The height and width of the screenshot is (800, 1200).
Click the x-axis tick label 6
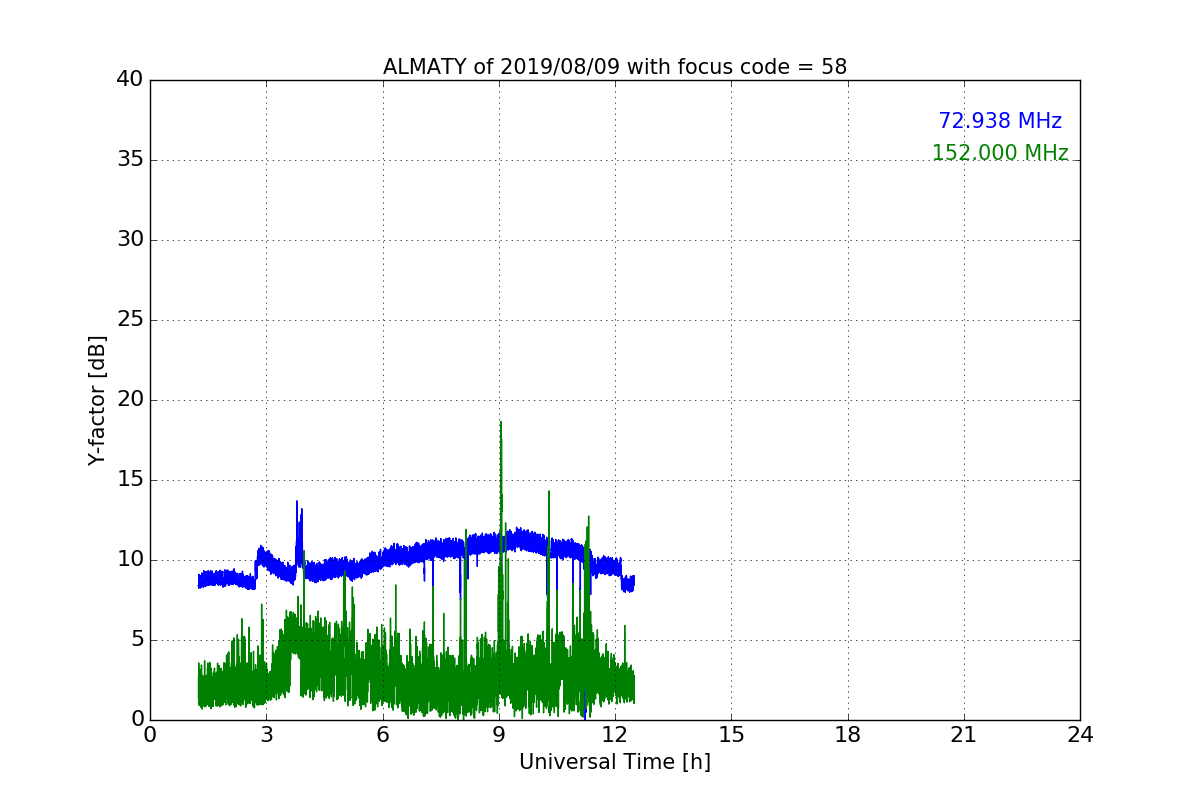(x=383, y=735)
